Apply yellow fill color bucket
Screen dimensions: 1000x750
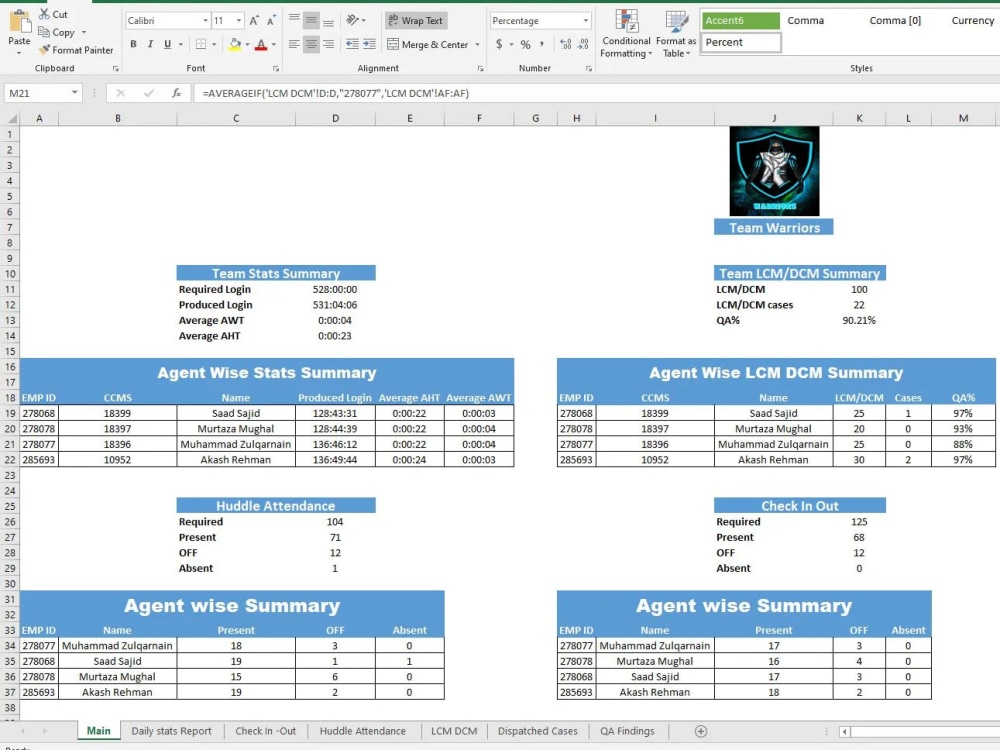(235, 44)
